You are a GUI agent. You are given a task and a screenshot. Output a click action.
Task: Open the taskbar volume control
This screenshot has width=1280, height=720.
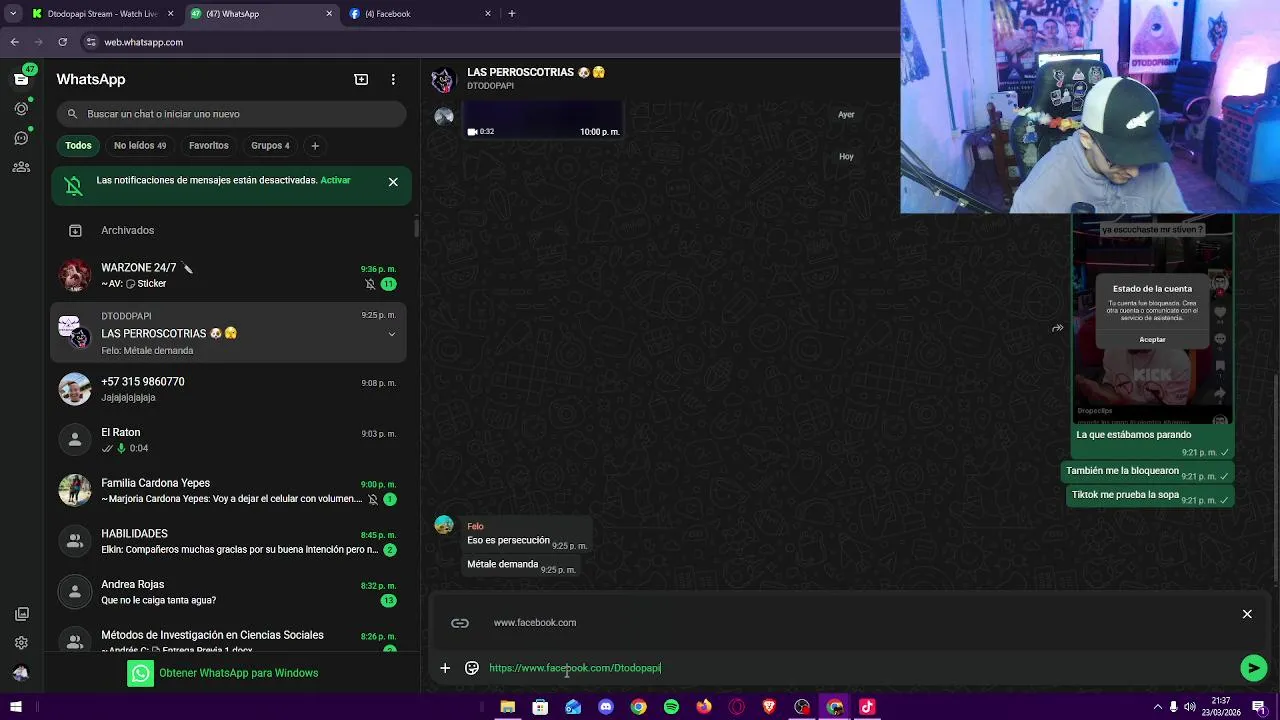pos(1190,707)
